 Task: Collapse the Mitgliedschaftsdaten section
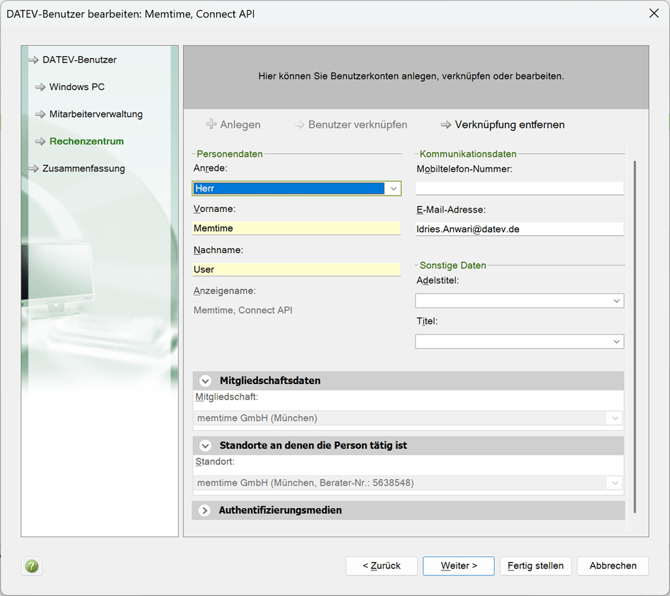tap(206, 381)
